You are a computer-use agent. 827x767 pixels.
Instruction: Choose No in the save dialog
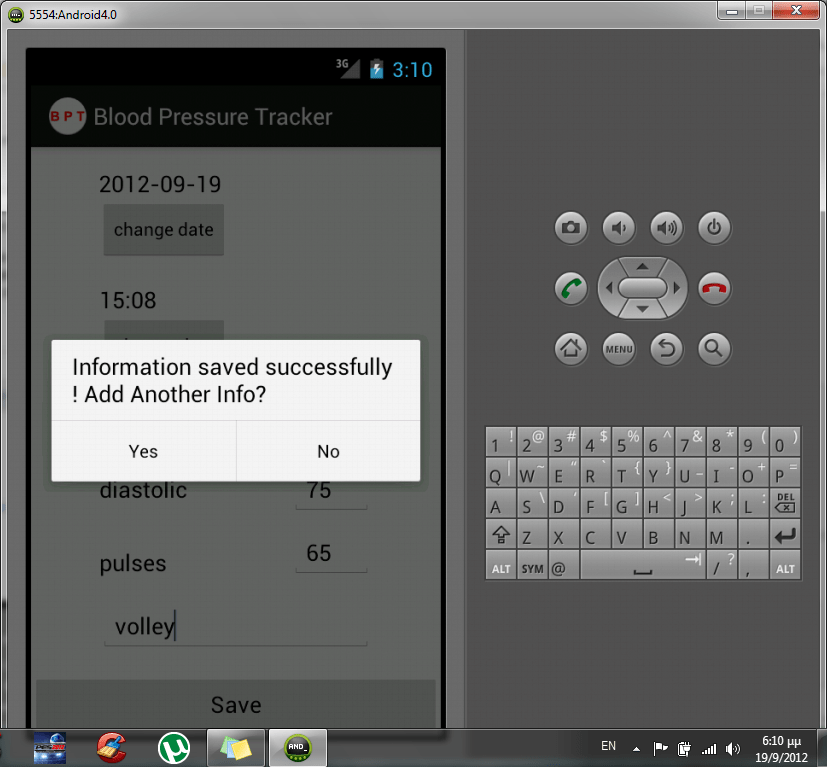coord(327,451)
